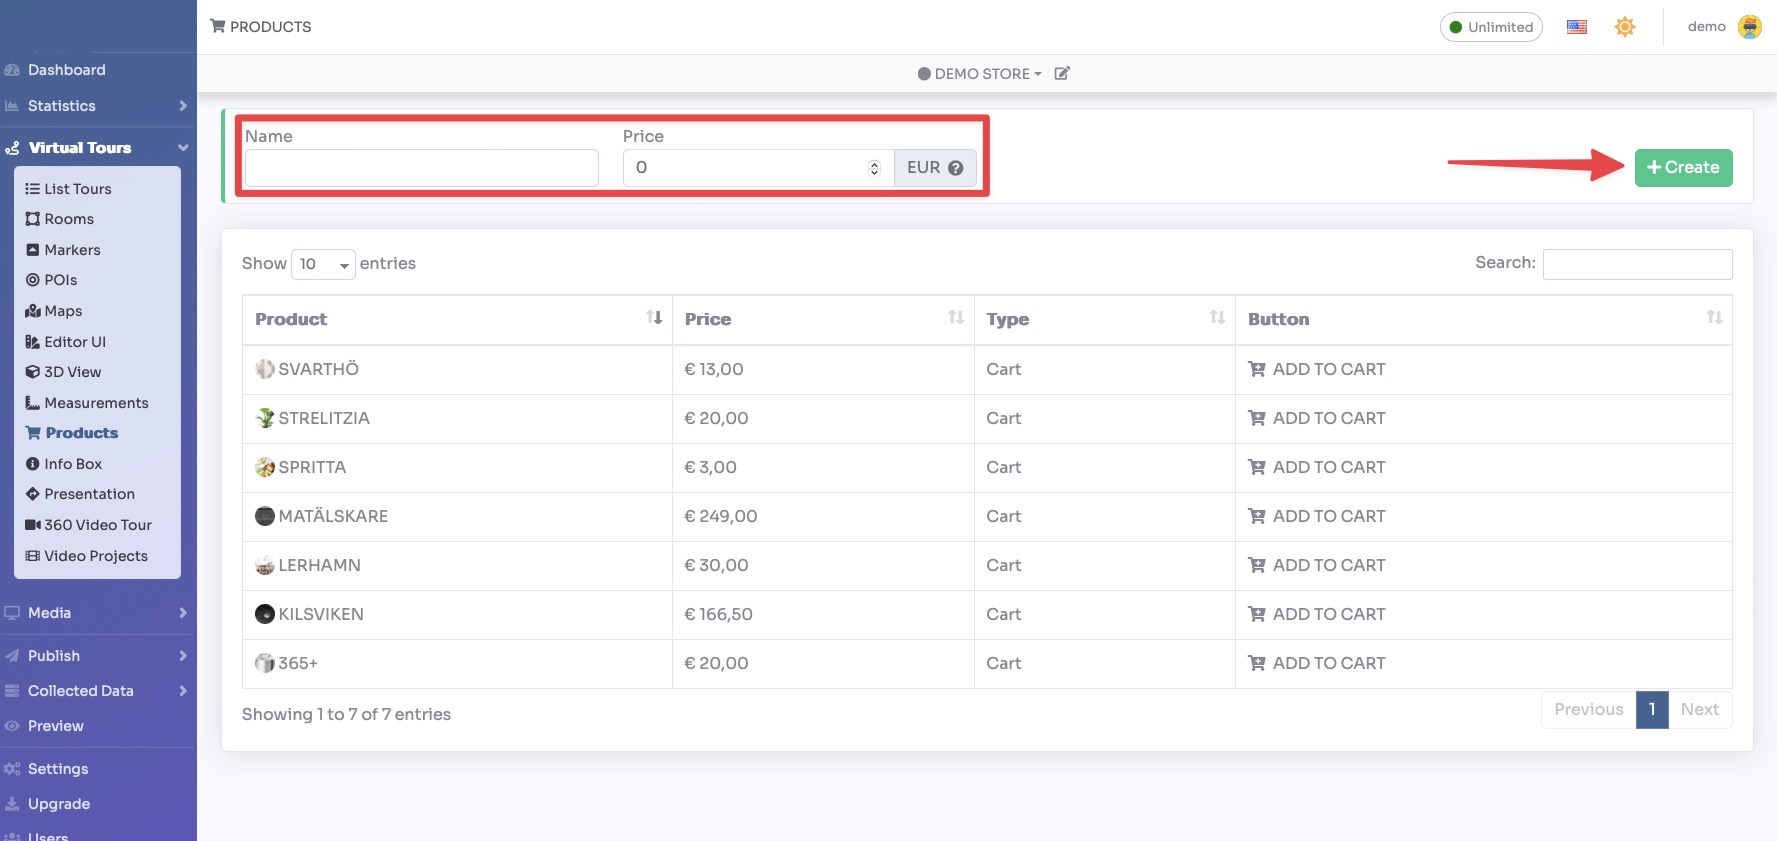The width and height of the screenshot is (1777, 841).
Task: Click the Settings gears icon
Action: pos(12,769)
